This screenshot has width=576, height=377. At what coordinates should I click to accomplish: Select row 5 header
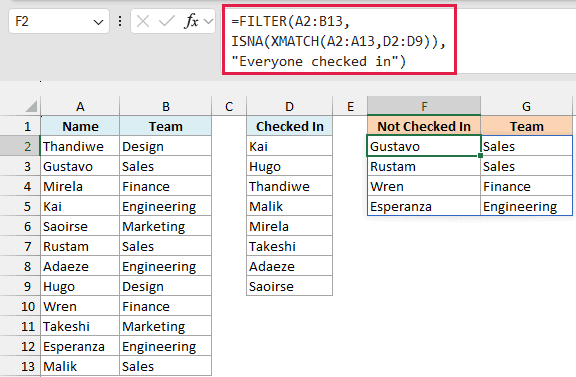click(20, 206)
